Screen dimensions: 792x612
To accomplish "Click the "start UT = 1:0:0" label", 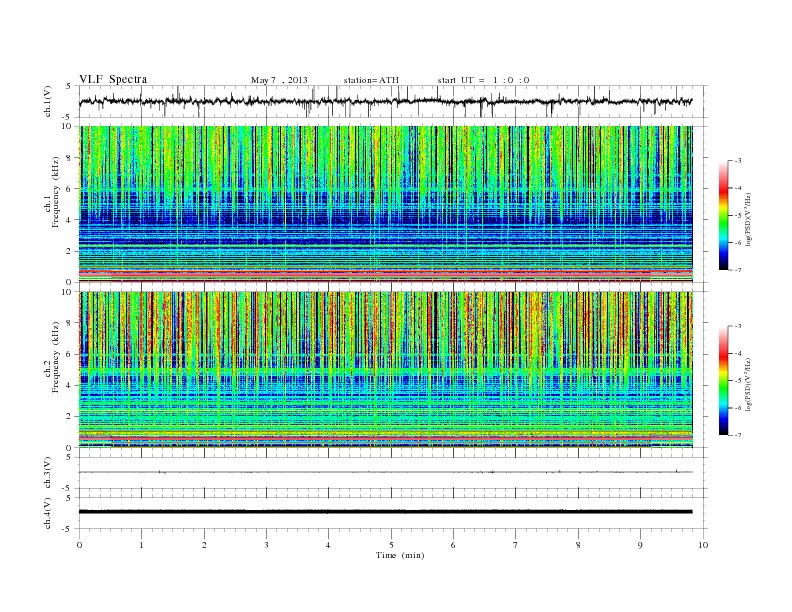I will pyautogui.click(x=483, y=80).
